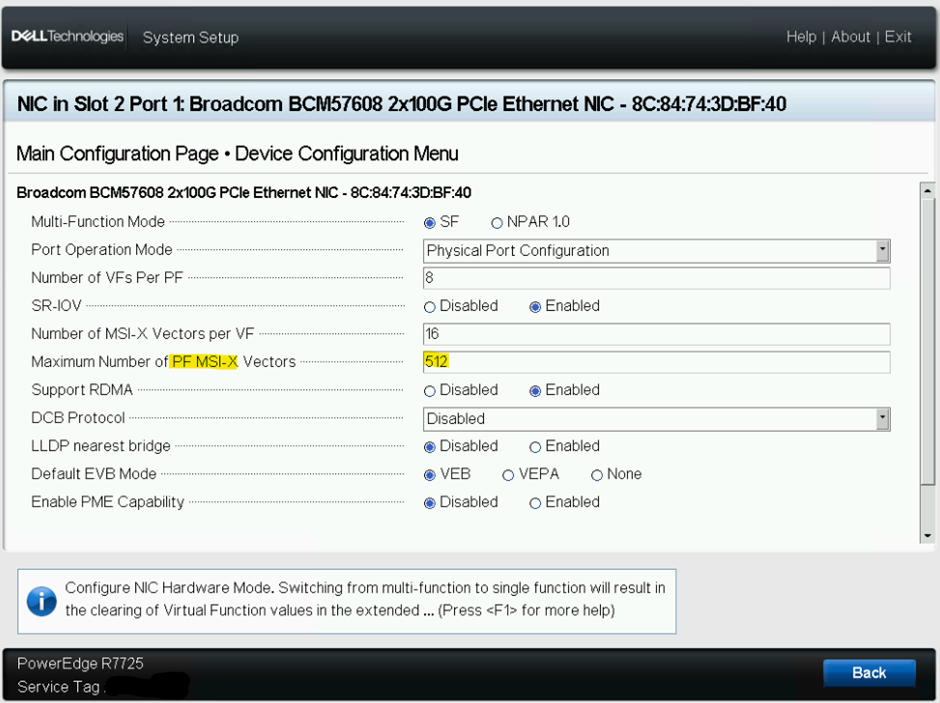Select NPAR 1.0 for Multi-Function Mode
Image resolution: width=940 pixels, height=703 pixels.
coord(496,223)
